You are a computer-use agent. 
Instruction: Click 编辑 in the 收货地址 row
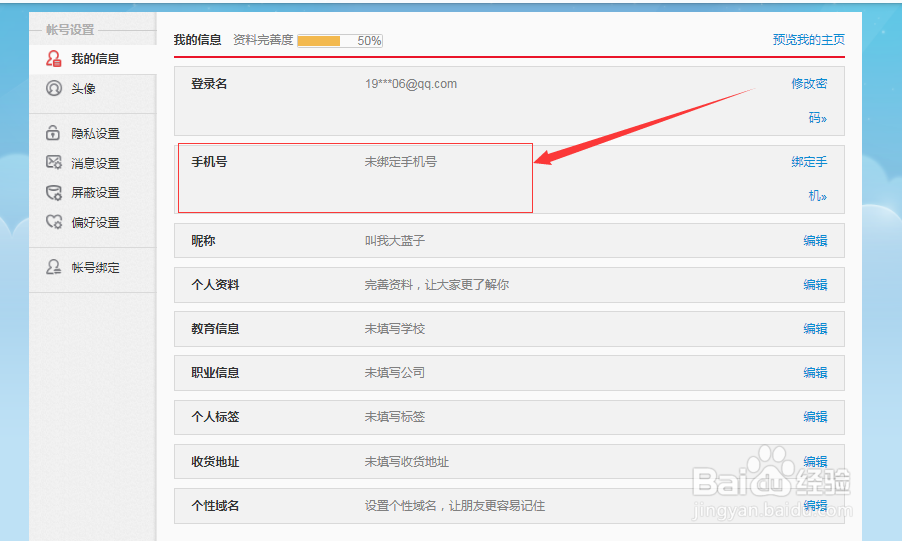(815, 462)
